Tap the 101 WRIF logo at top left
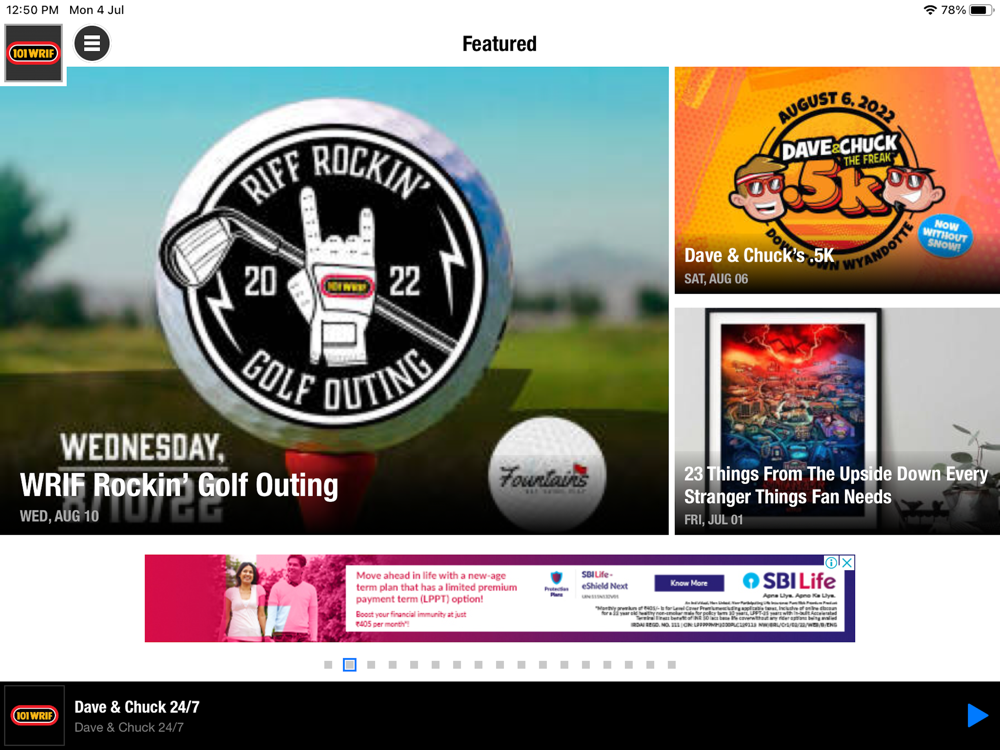Screen dimensions: 1000x750 pyautogui.click(x=33, y=54)
